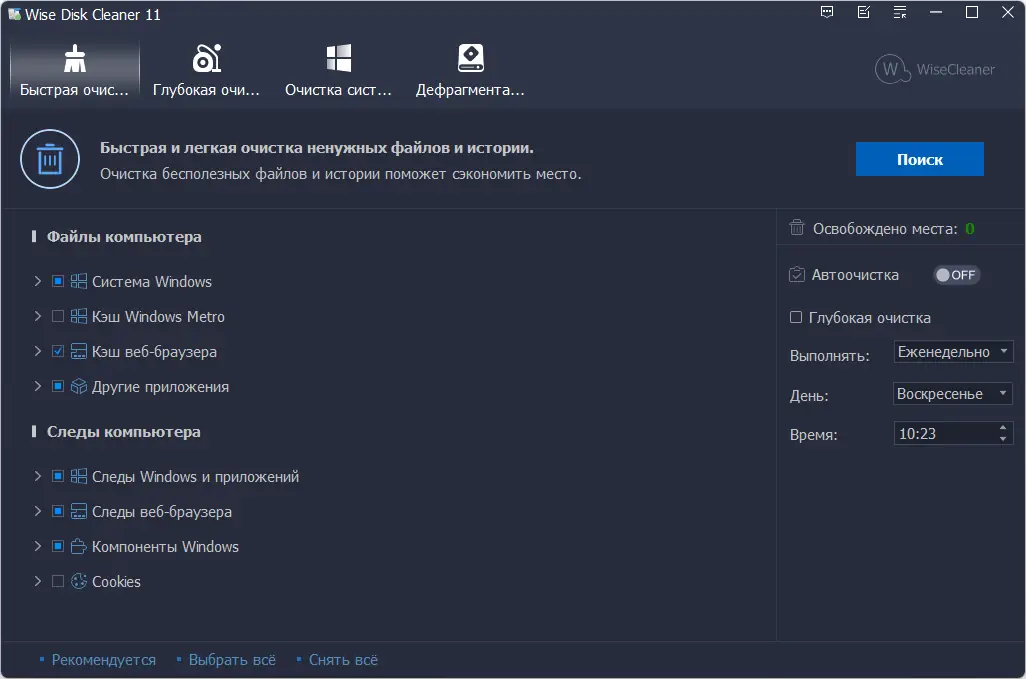Click the WiseCleaner logo
Viewport: 1026px width, 679px height.
[935, 69]
